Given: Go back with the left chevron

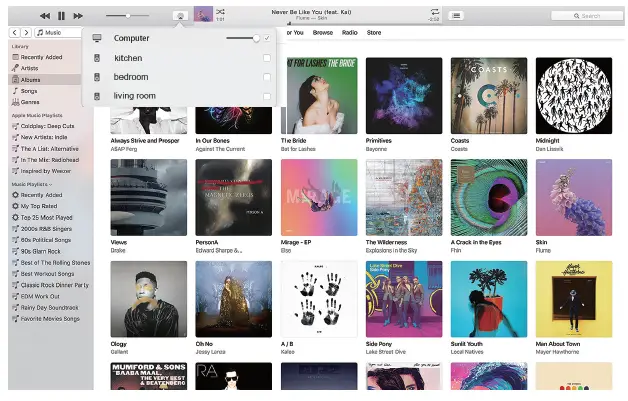Looking at the screenshot, I should click(14, 32).
